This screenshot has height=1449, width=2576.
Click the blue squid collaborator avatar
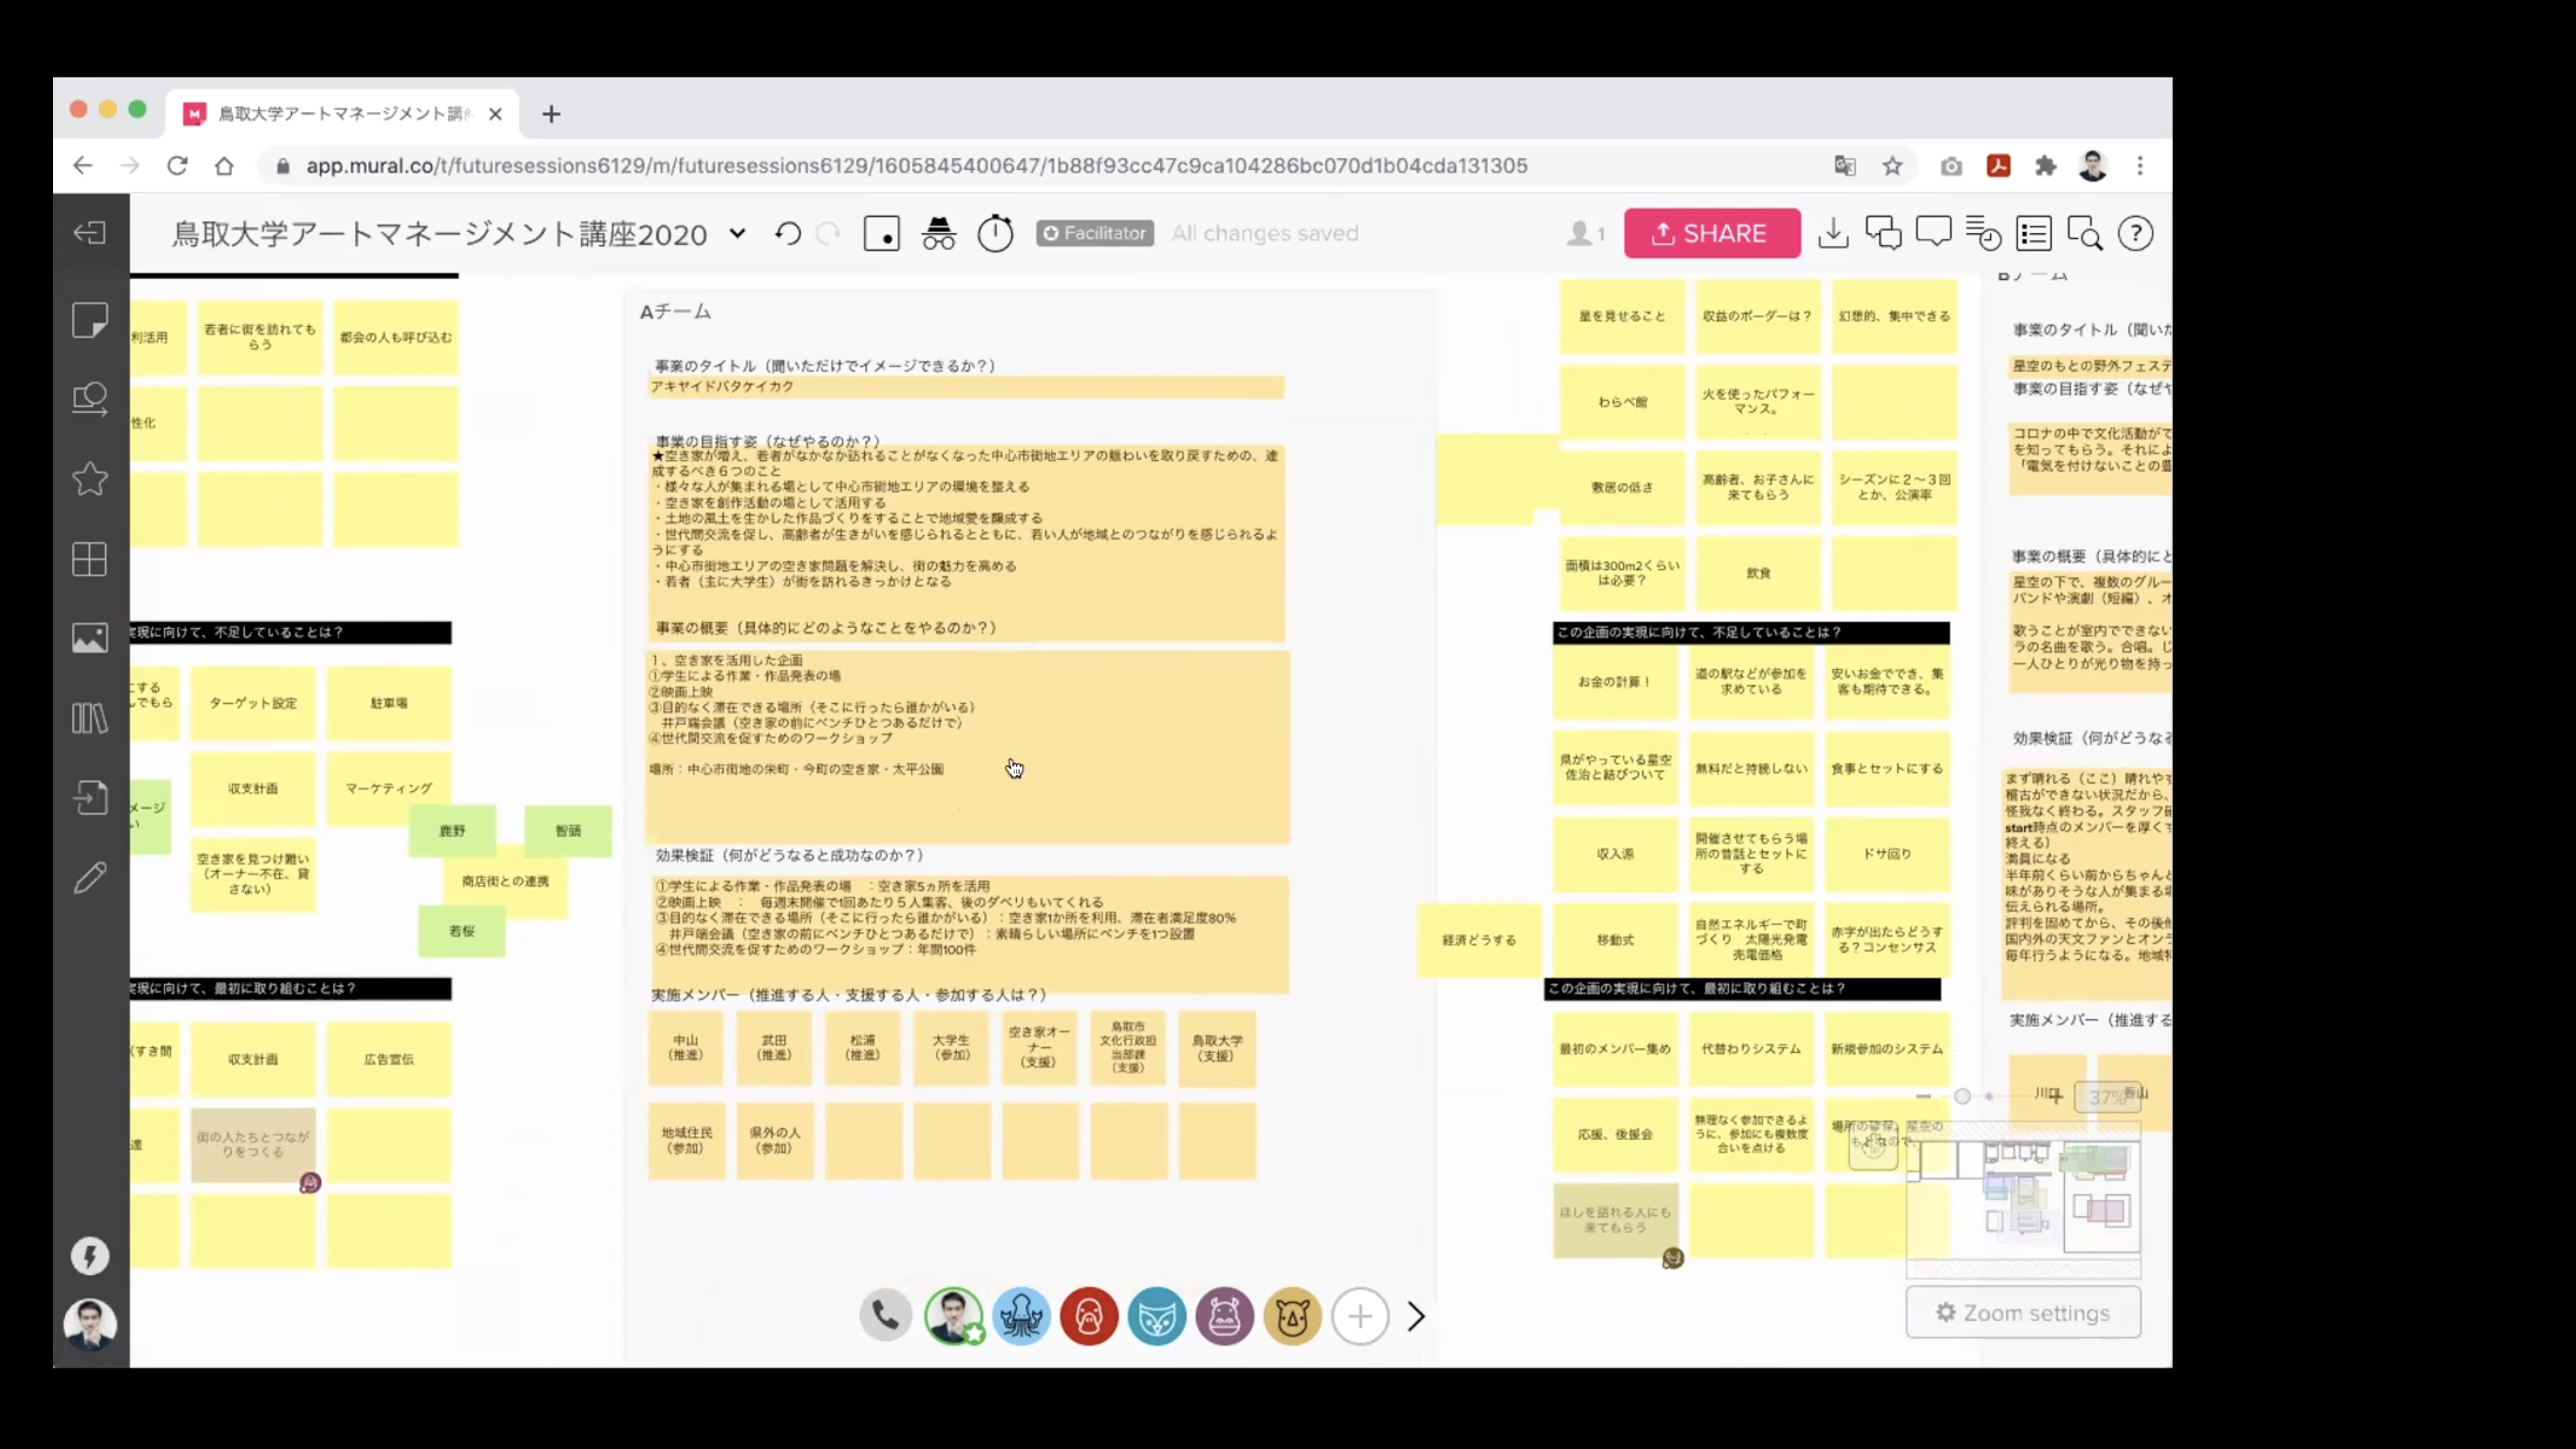1021,1316
